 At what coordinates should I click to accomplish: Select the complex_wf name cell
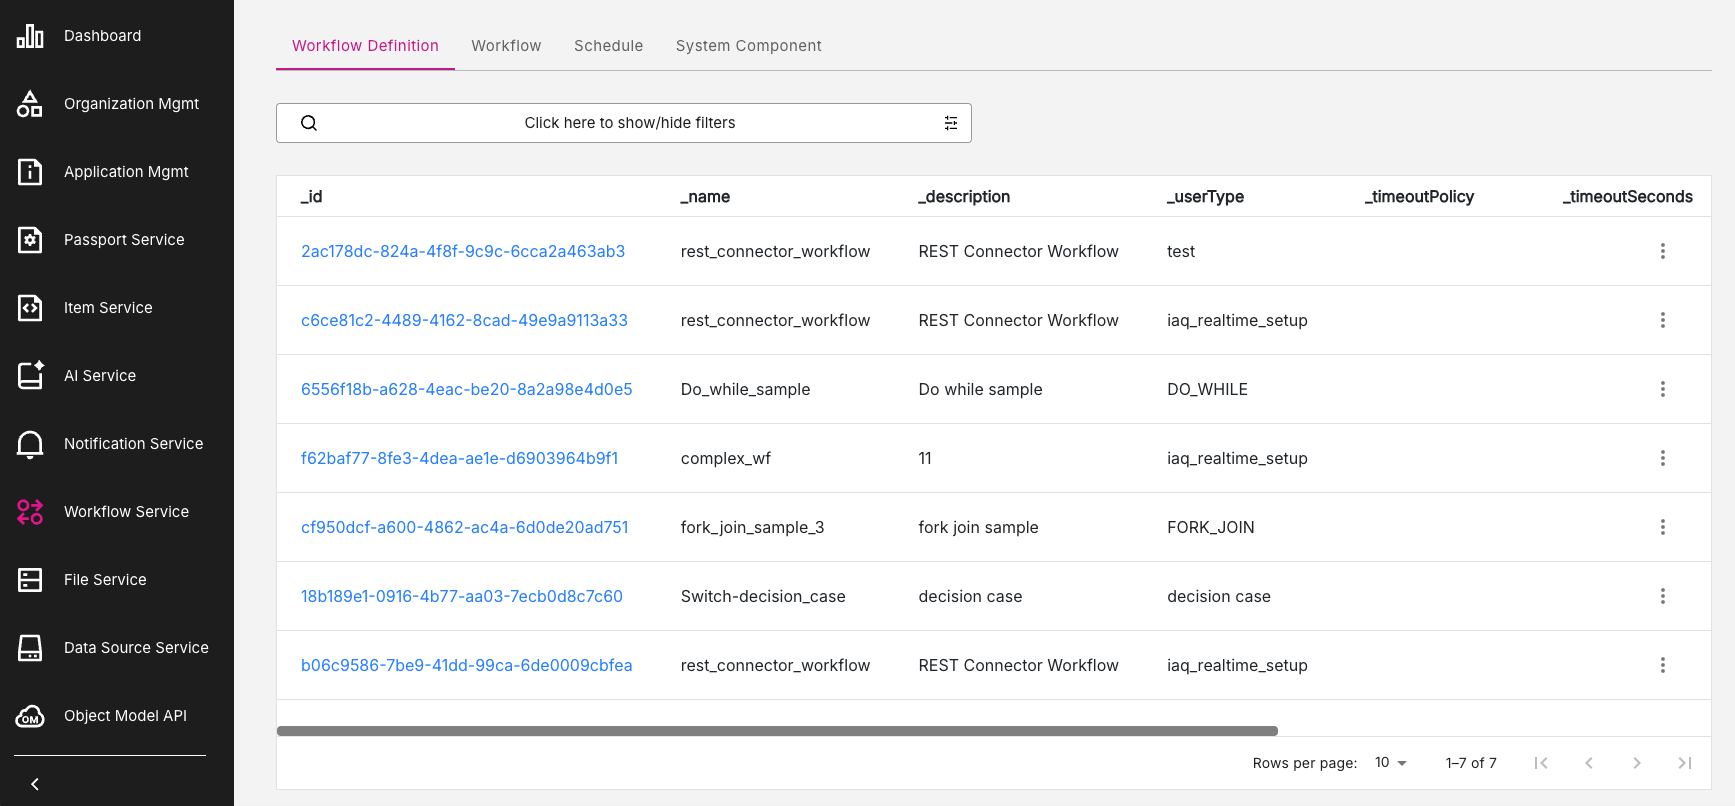pos(726,458)
